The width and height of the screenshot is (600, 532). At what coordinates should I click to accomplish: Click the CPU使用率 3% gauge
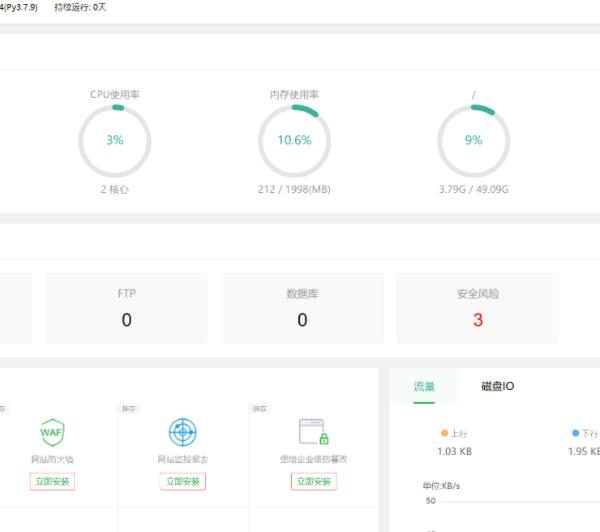click(x=115, y=140)
